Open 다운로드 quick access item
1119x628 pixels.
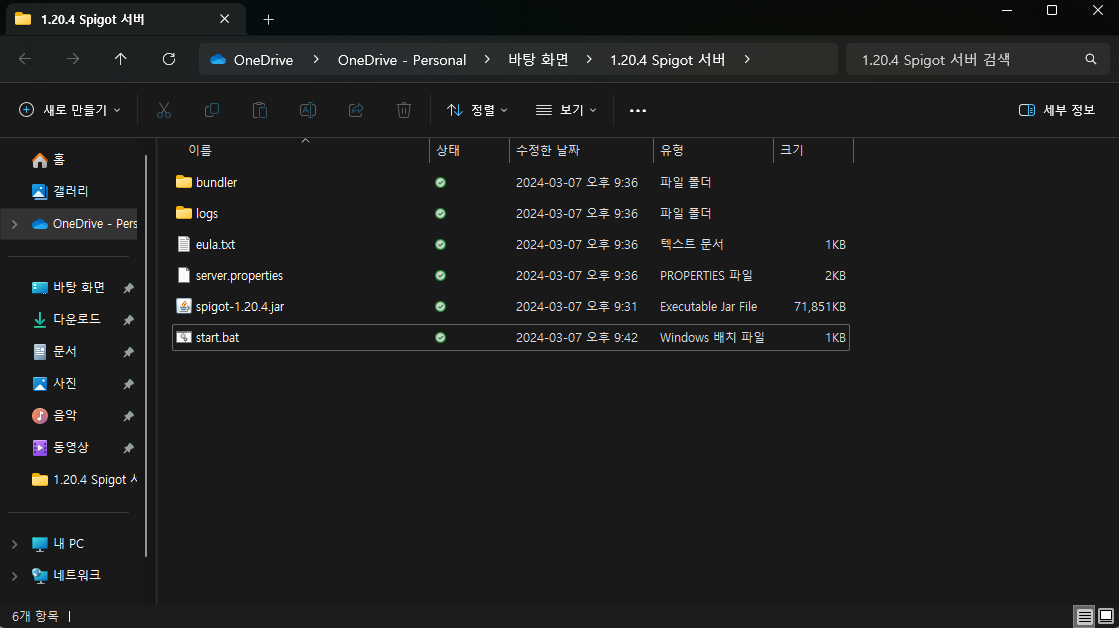pos(66,320)
